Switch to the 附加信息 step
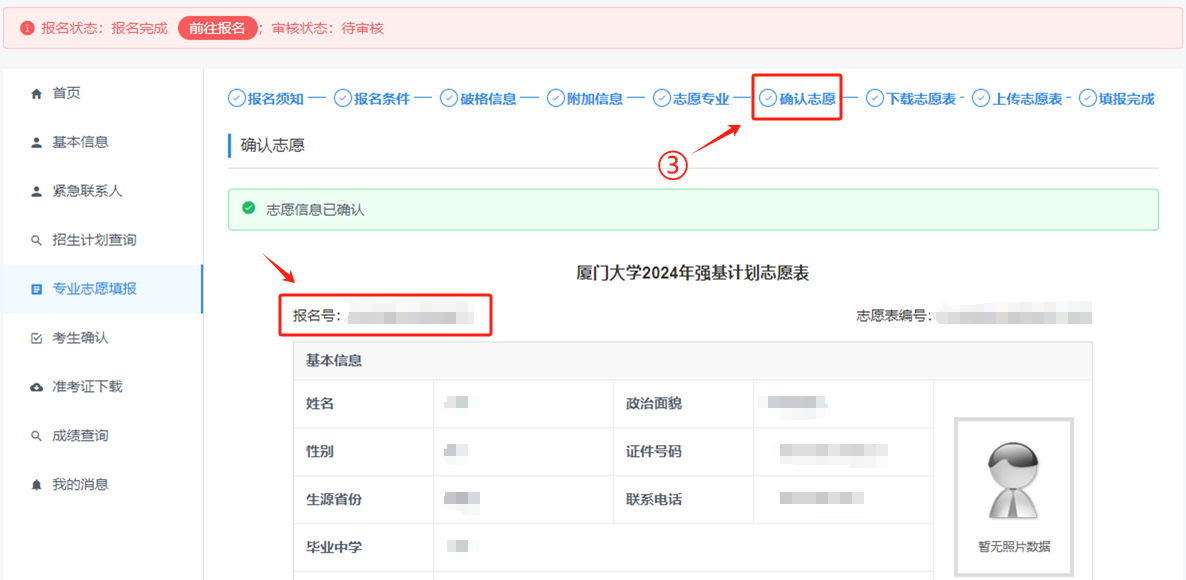 coord(585,99)
